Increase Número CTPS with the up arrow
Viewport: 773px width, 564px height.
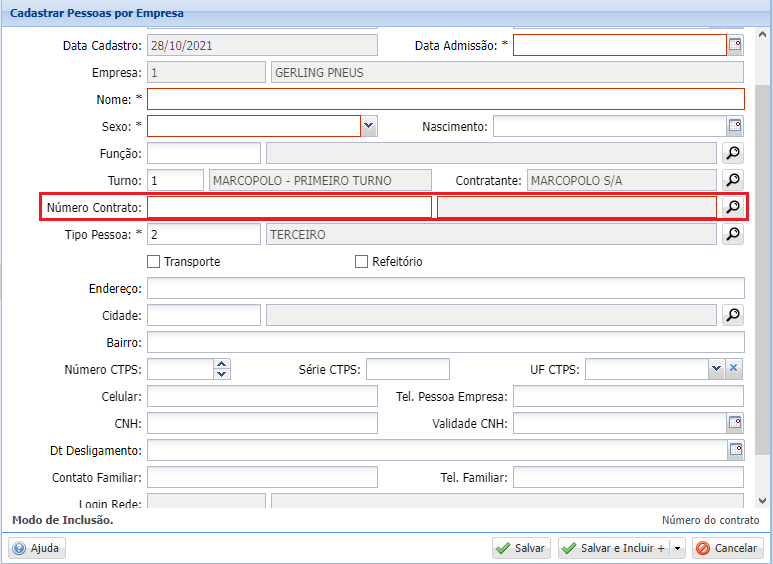(222, 364)
